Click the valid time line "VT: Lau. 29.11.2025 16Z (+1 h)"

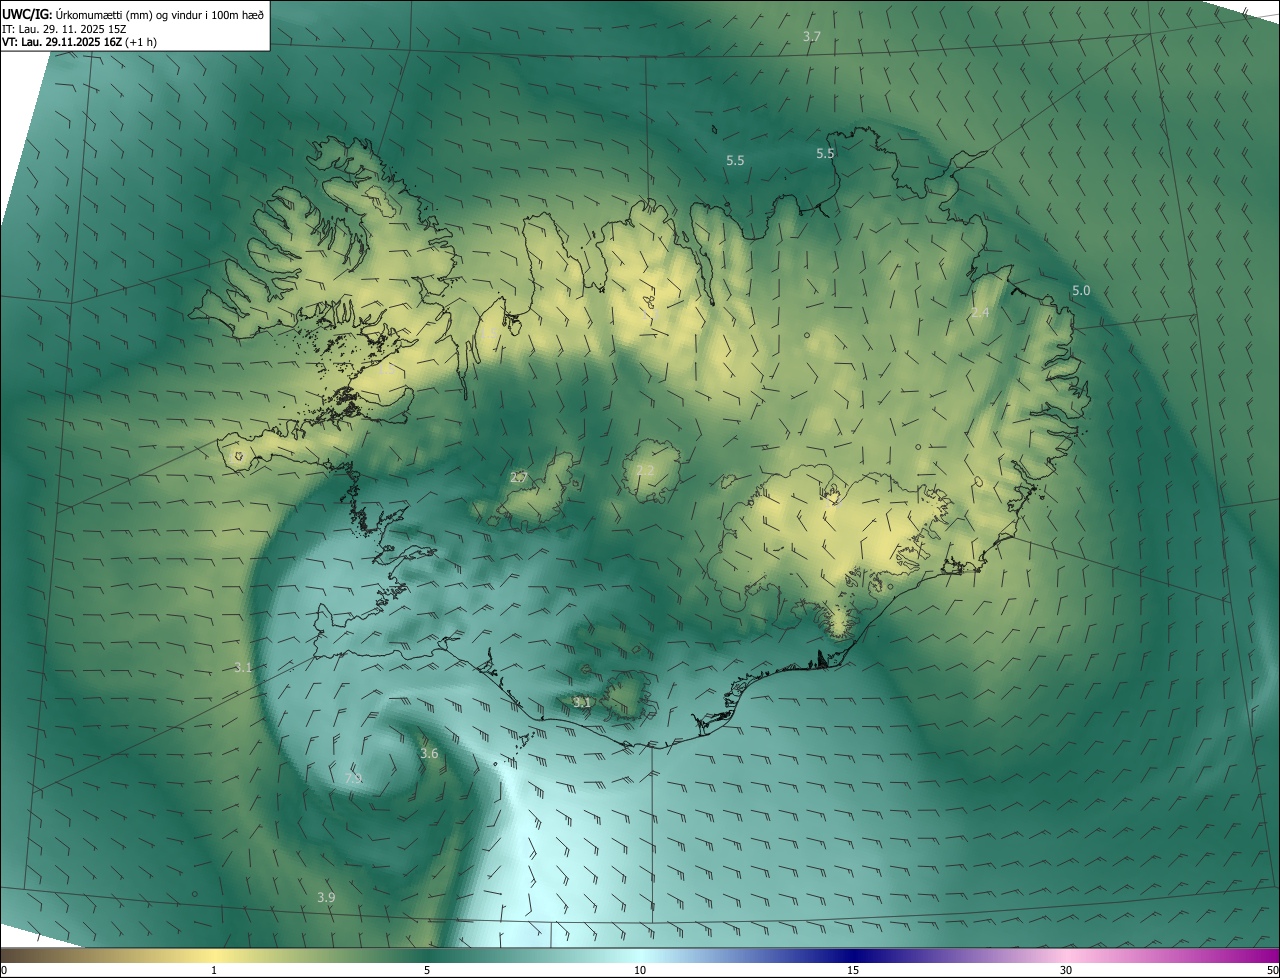point(79,42)
